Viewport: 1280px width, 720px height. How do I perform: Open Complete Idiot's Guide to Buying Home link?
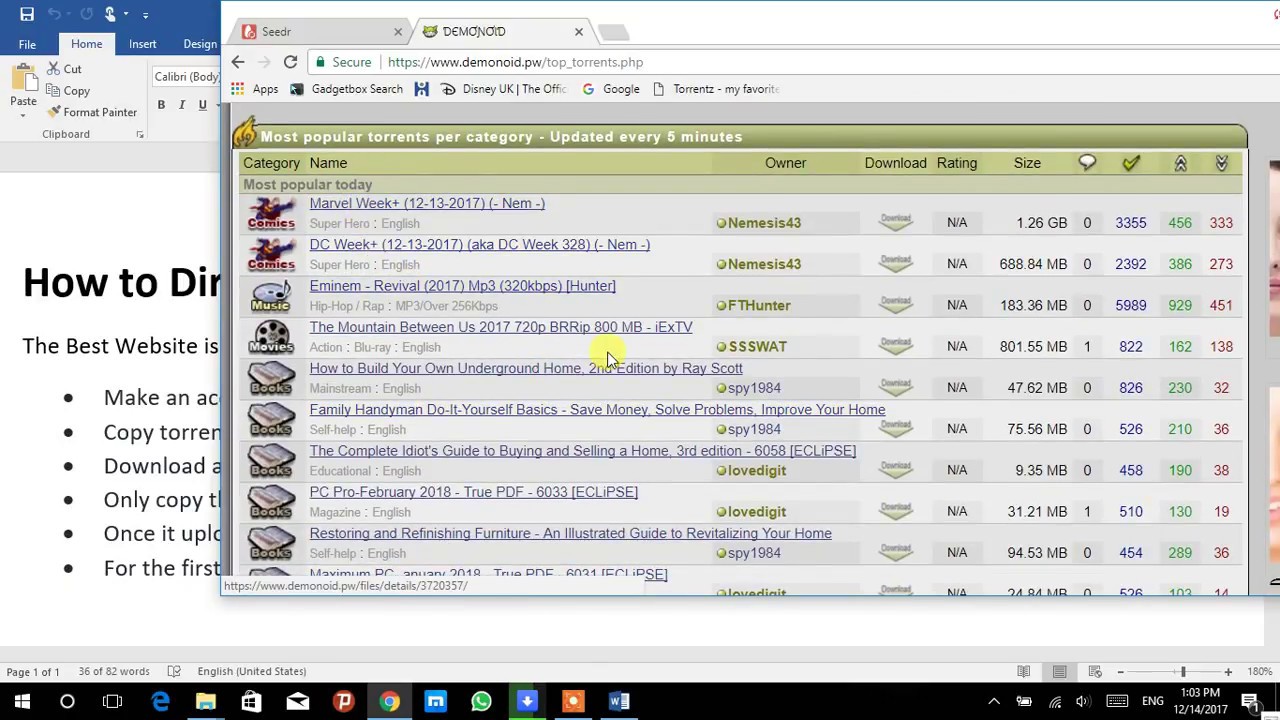click(582, 451)
